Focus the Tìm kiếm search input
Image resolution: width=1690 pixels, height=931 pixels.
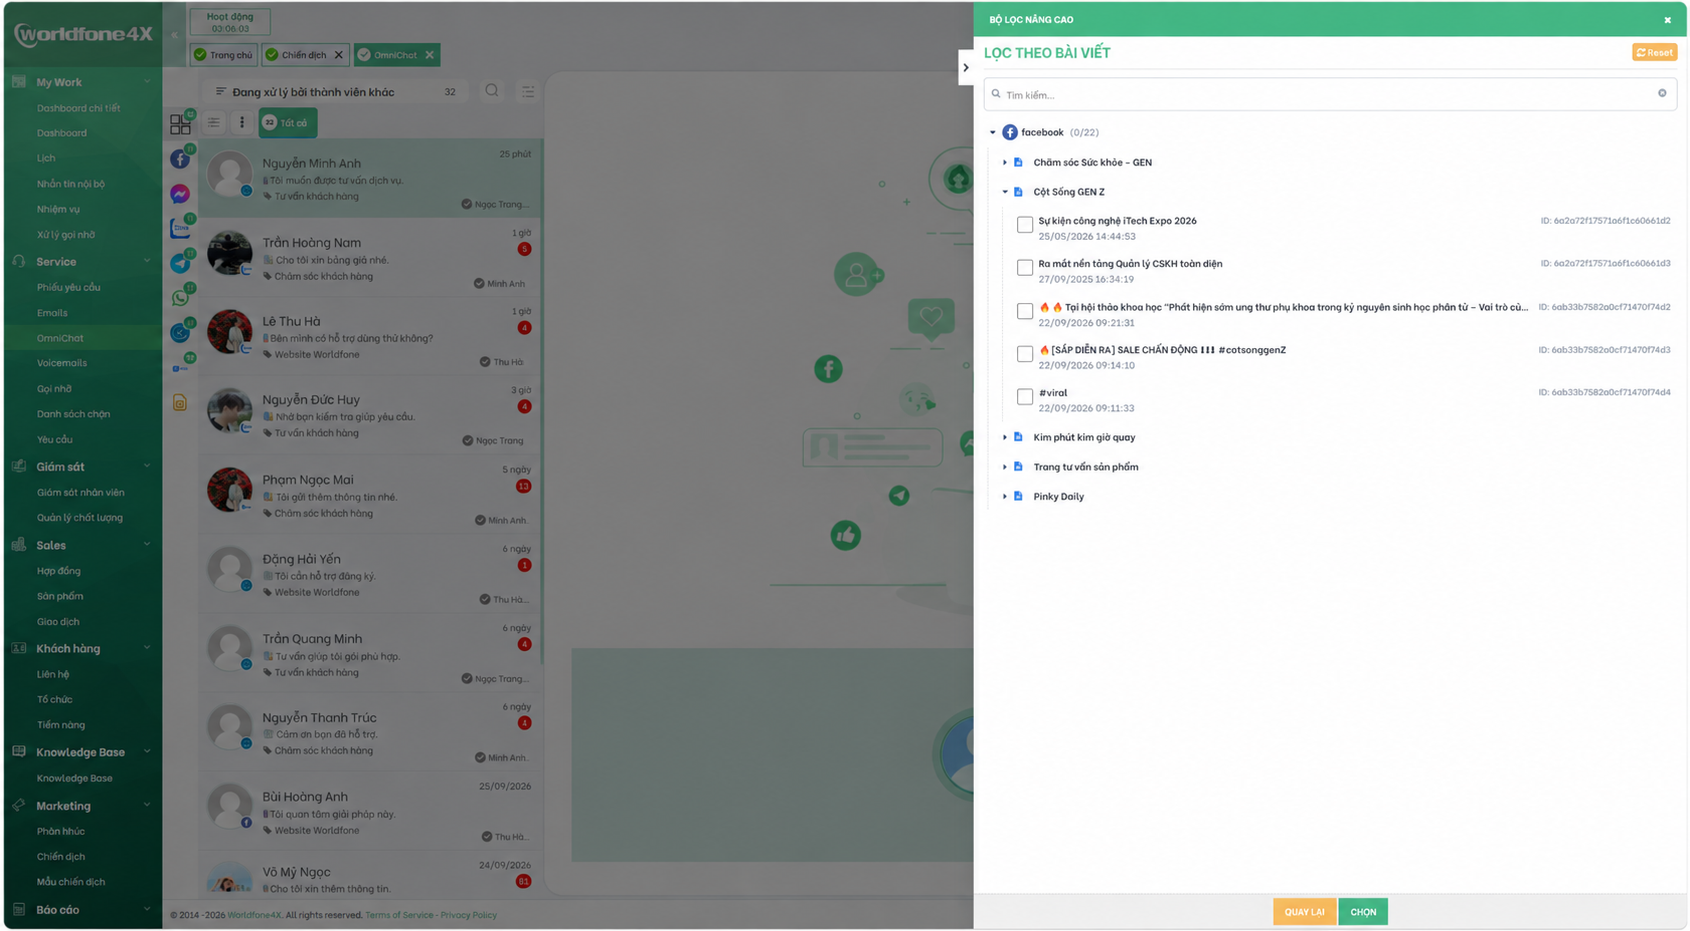click(1330, 94)
